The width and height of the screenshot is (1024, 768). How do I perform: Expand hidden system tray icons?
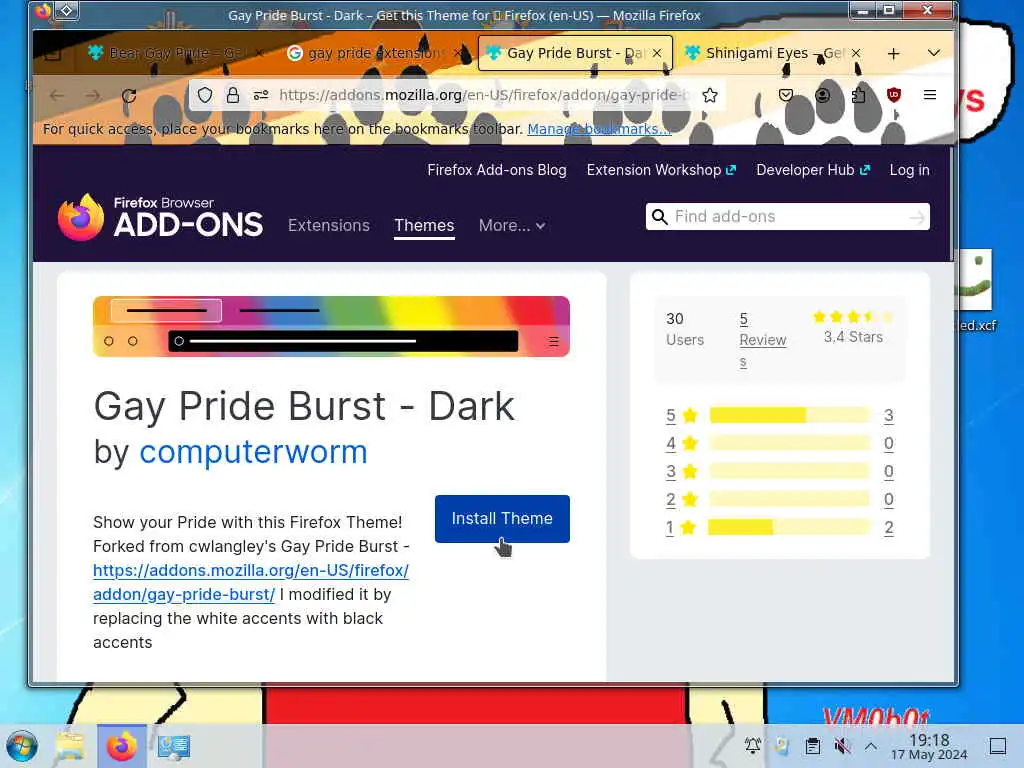[871, 746]
